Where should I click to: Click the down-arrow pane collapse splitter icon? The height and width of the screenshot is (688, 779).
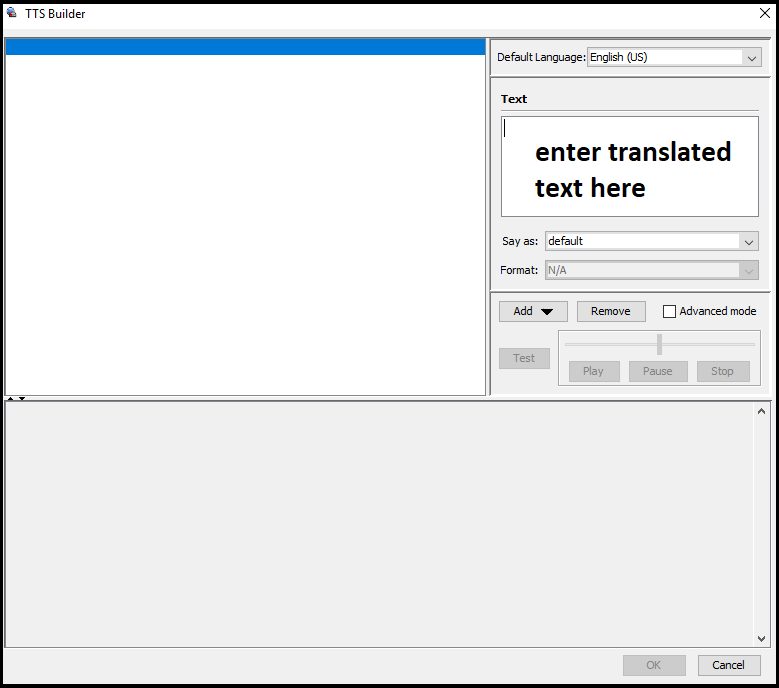22,398
